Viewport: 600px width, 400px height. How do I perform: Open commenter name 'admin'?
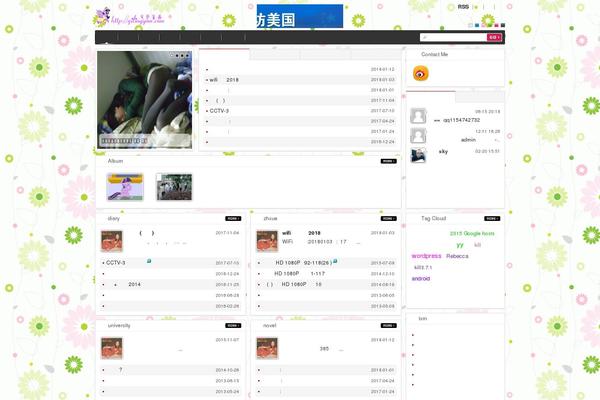[468, 140]
